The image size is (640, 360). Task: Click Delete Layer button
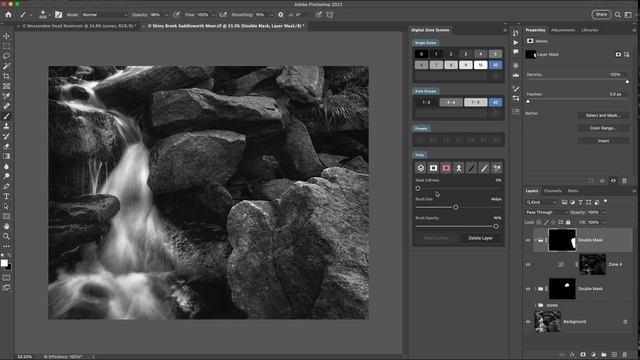(x=480, y=238)
